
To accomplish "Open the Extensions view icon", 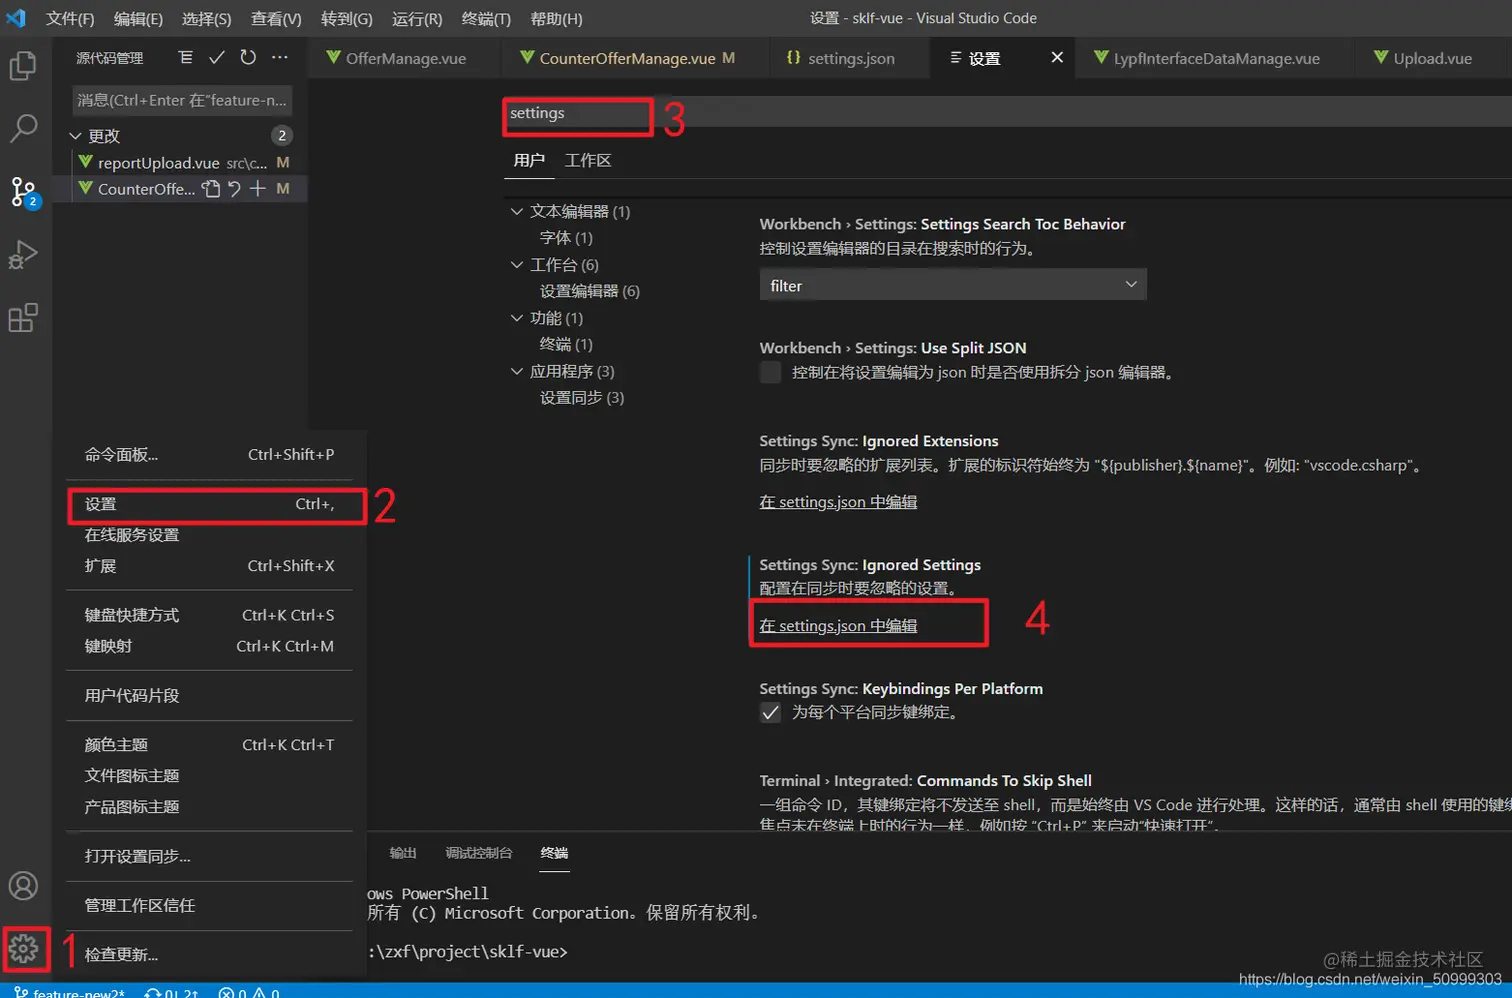I will [x=23, y=318].
